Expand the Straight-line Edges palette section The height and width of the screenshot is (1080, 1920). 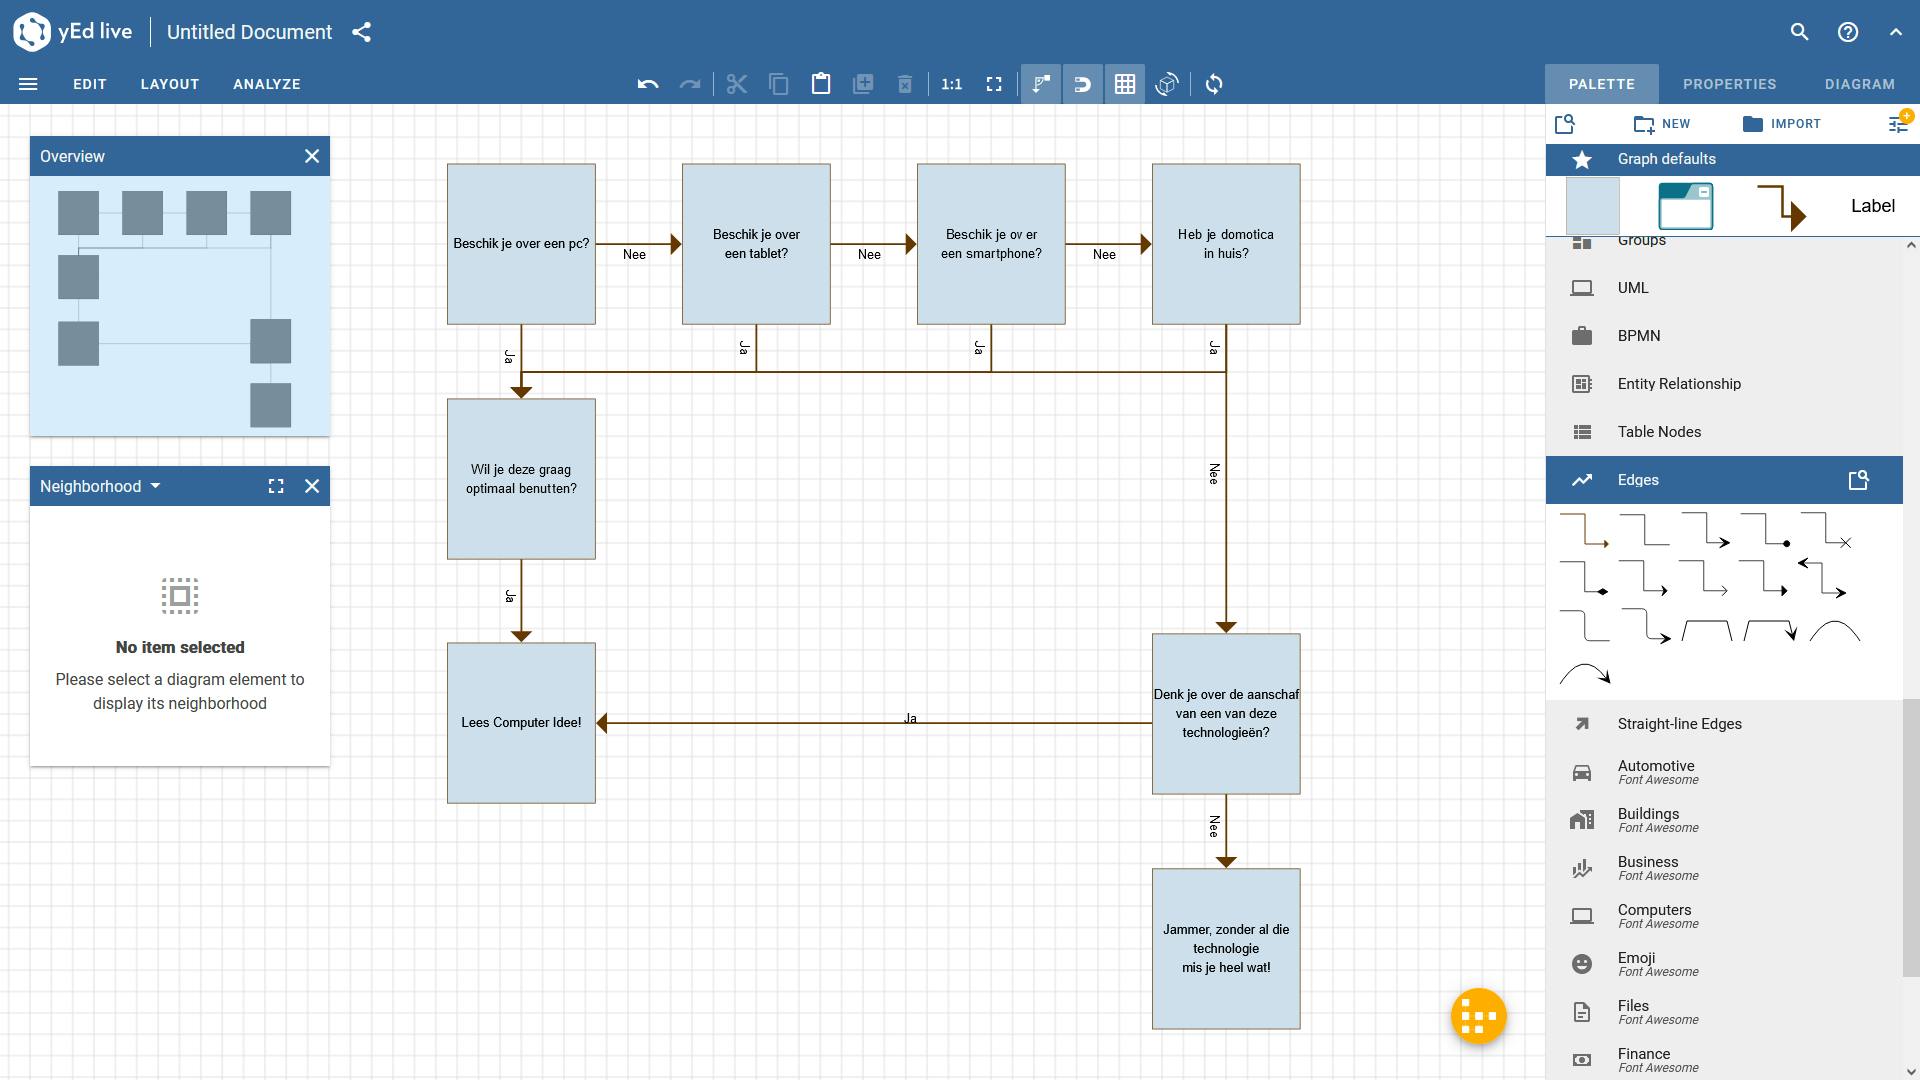tap(1679, 724)
